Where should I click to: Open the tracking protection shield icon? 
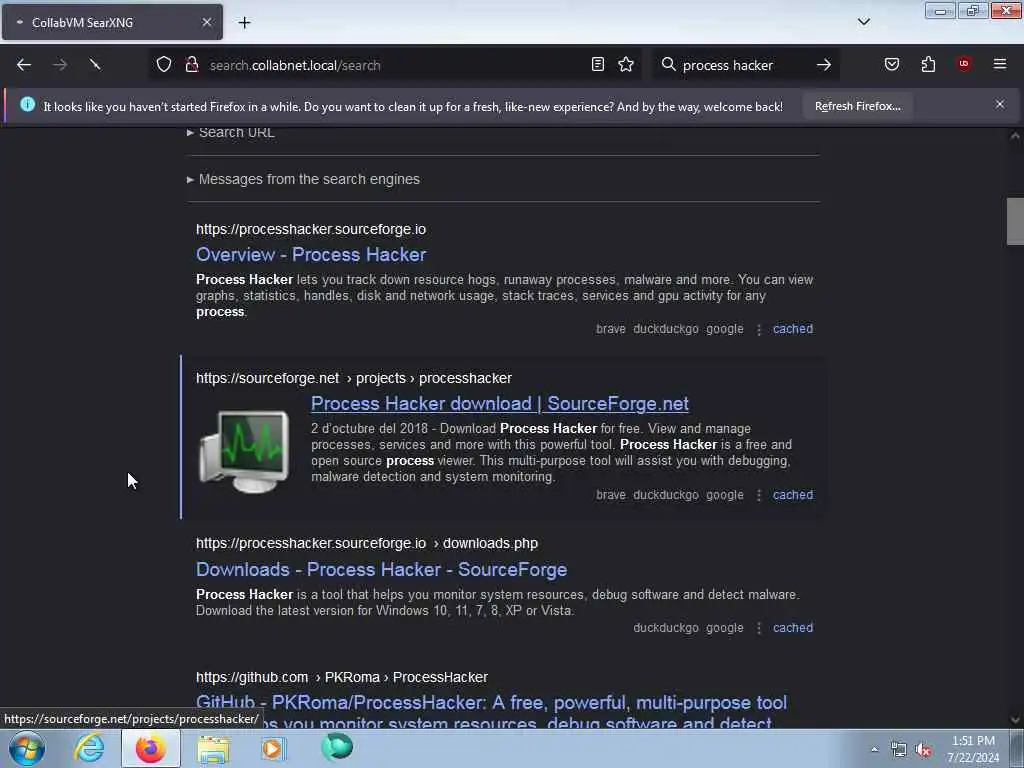pos(164,65)
